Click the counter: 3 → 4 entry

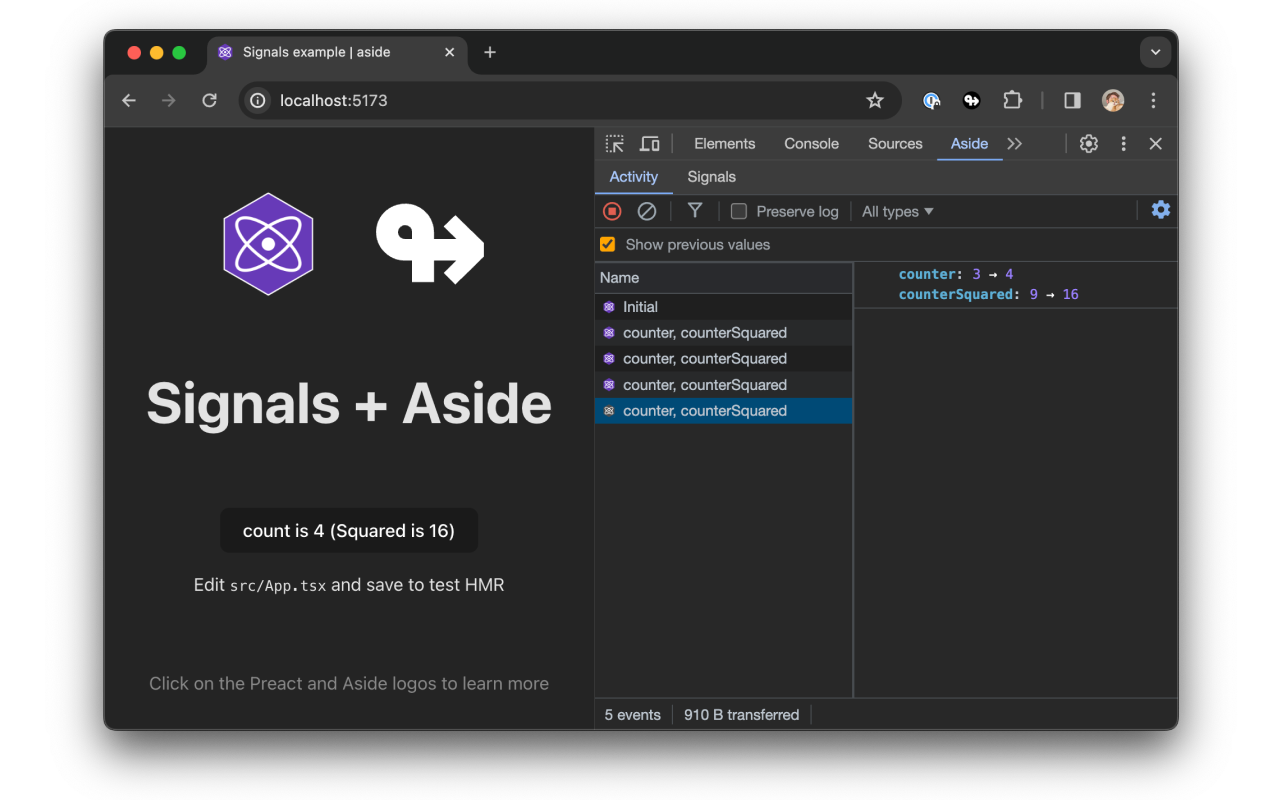(956, 274)
